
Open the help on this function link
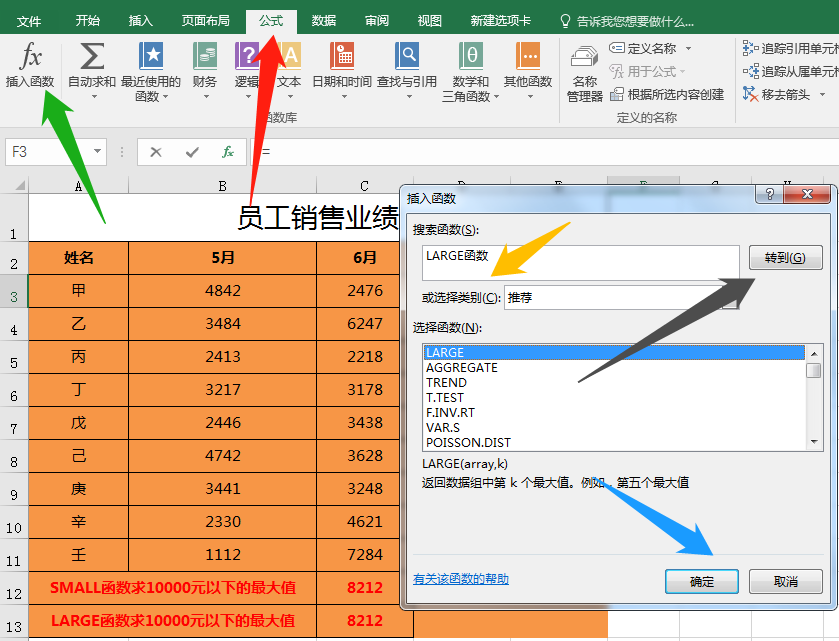click(461, 579)
